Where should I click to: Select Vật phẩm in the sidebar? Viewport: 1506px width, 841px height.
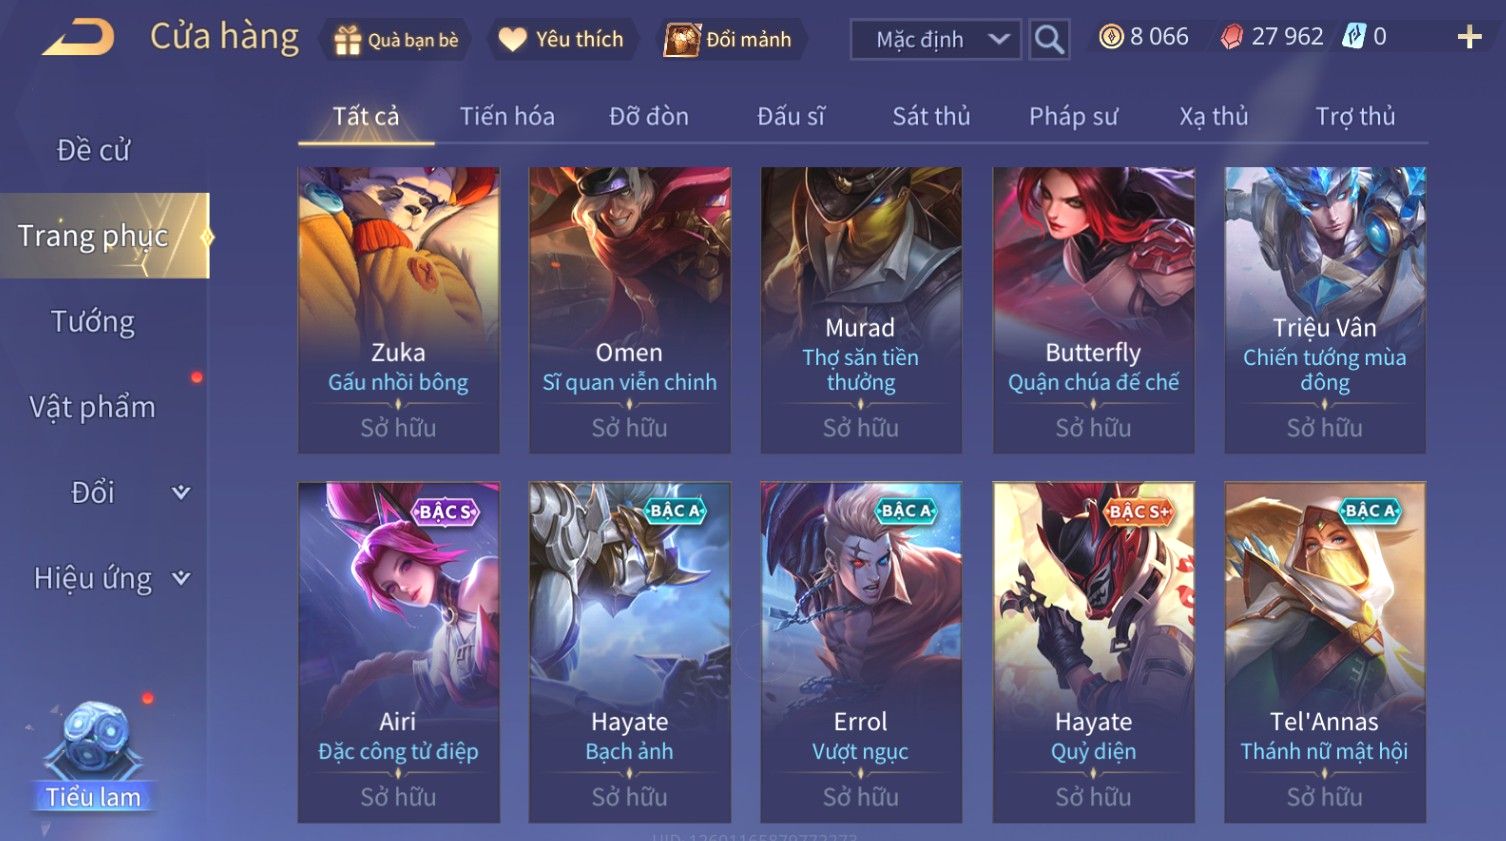pyautogui.click(x=93, y=407)
